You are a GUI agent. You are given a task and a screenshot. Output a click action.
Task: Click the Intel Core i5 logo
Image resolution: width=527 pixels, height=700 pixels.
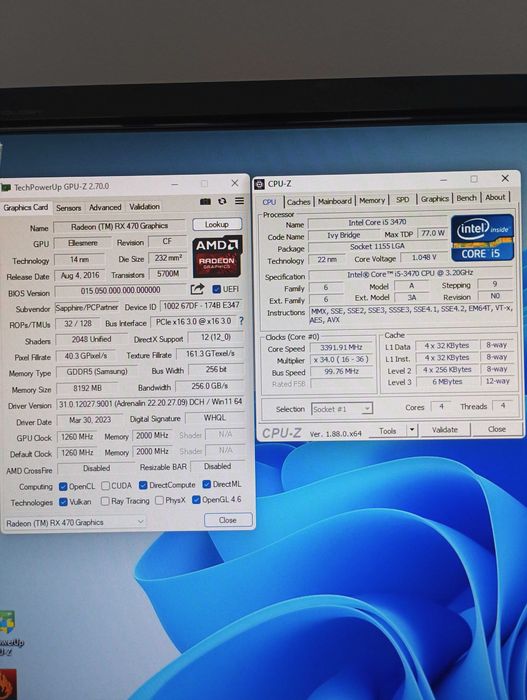click(482, 238)
